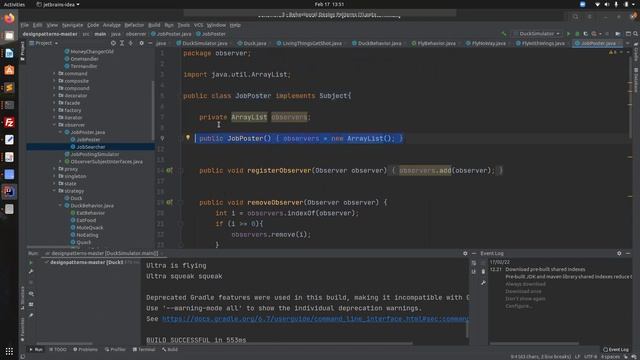Toggle the Gradle side panel button
Viewport: 640px width, 360px height.
[x=636, y=51]
